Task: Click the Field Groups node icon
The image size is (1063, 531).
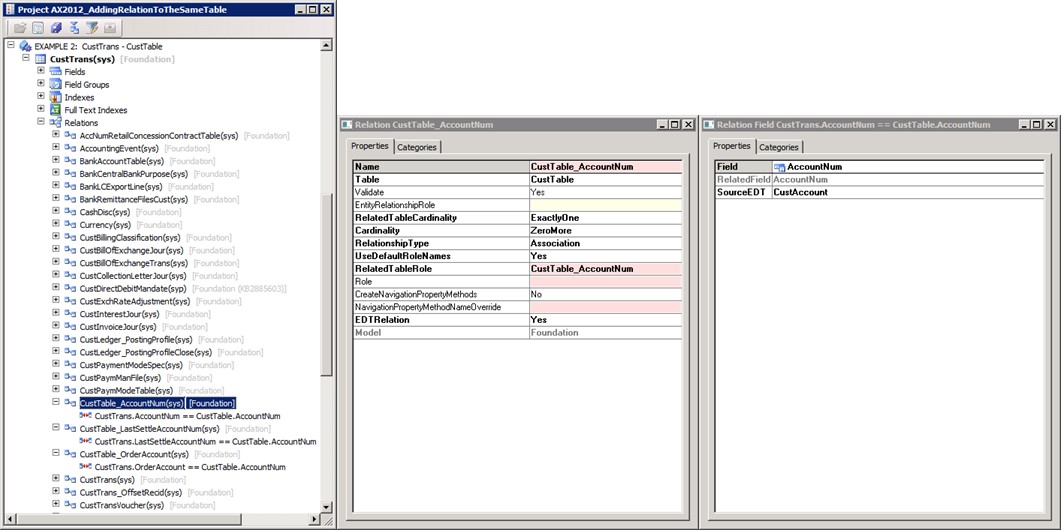Action: coord(56,85)
